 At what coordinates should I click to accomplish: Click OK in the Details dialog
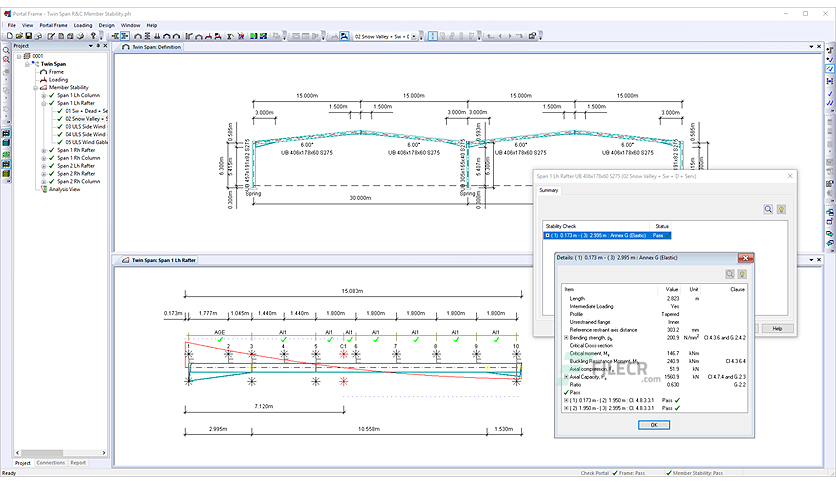[x=654, y=425]
